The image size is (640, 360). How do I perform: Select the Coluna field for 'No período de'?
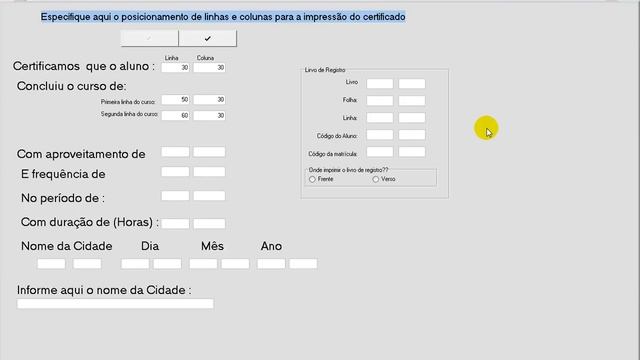[209, 196]
